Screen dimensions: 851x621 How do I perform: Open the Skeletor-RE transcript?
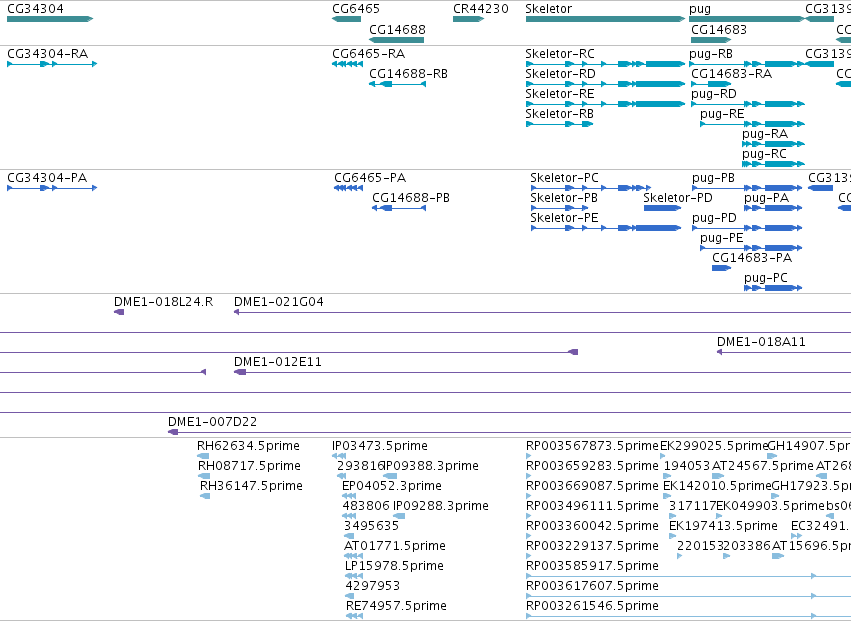pos(605,104)
